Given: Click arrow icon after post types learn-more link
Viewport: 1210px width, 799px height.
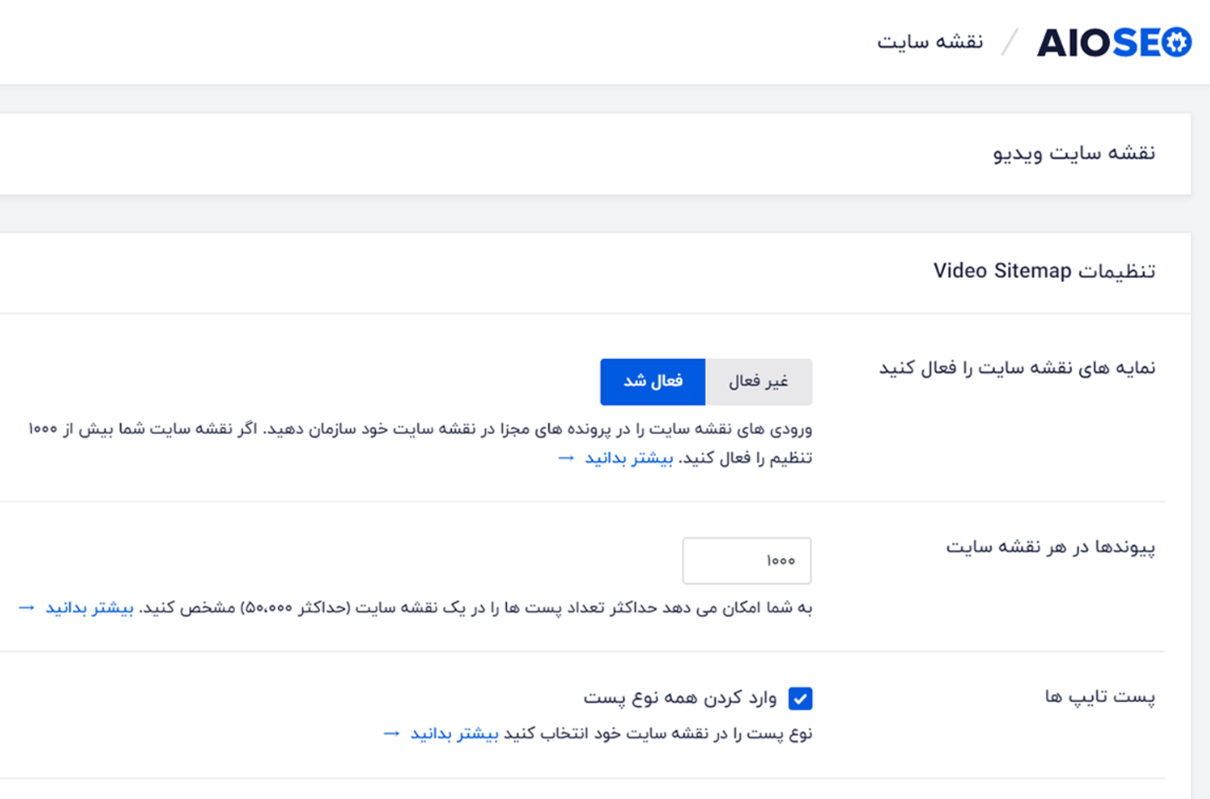Looking at the screenshot, I should pyautogui.click(x=392, y=733).
